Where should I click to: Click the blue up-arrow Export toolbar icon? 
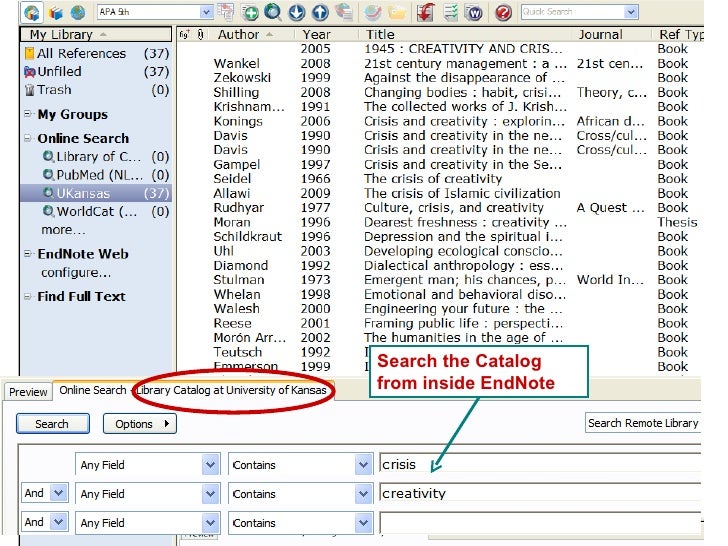(319, 13)
